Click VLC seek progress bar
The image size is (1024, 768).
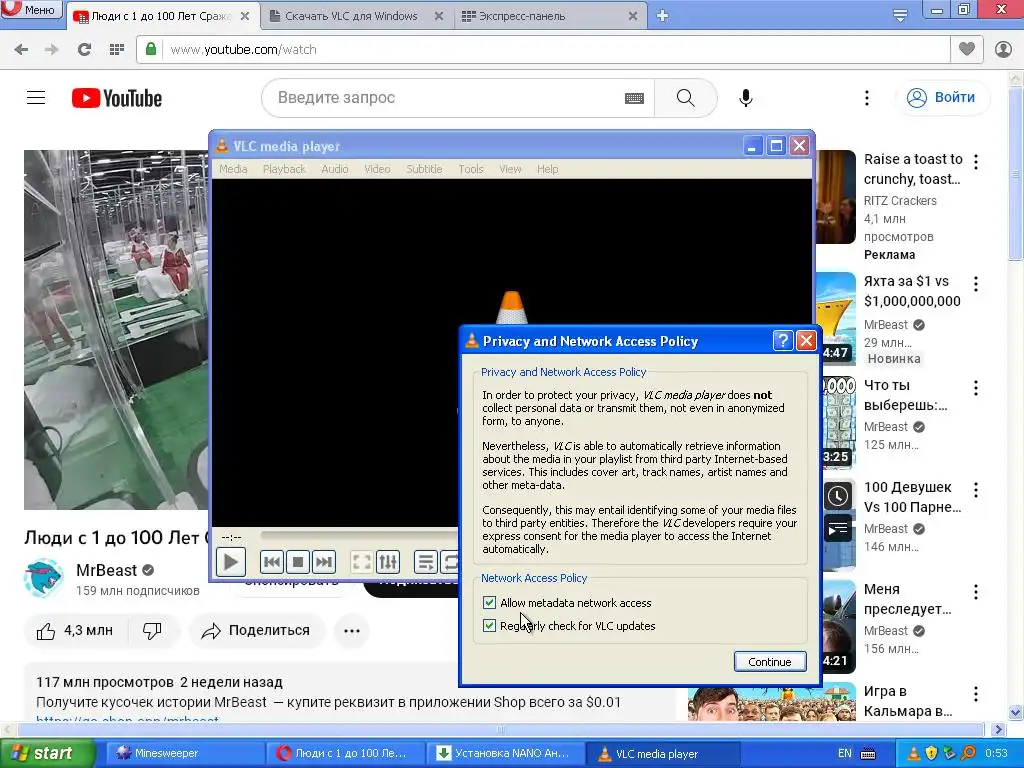359,536
